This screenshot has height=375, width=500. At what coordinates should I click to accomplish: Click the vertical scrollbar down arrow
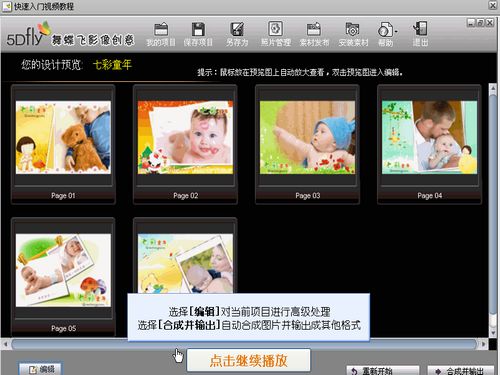click(x=493, y=332)
